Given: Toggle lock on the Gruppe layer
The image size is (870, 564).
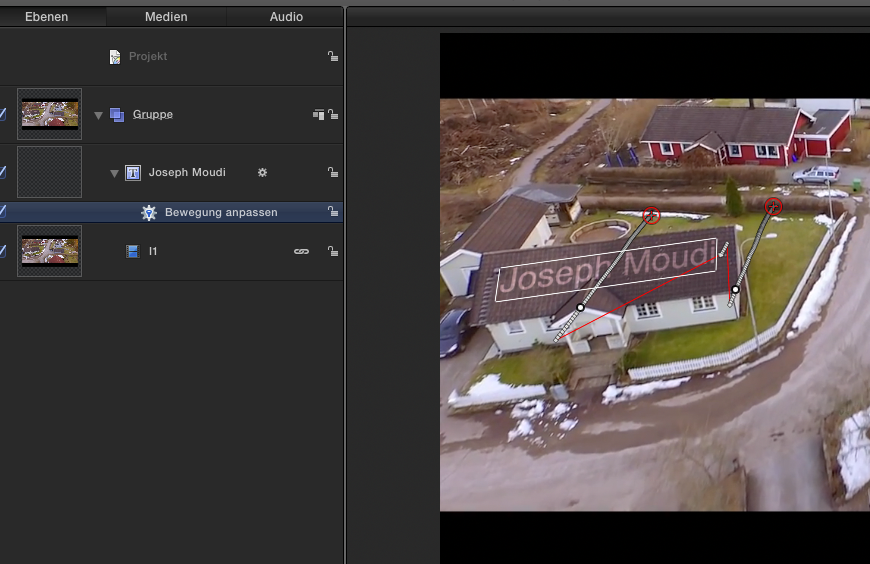Looking at the screenshot, I should coord(332,114).
